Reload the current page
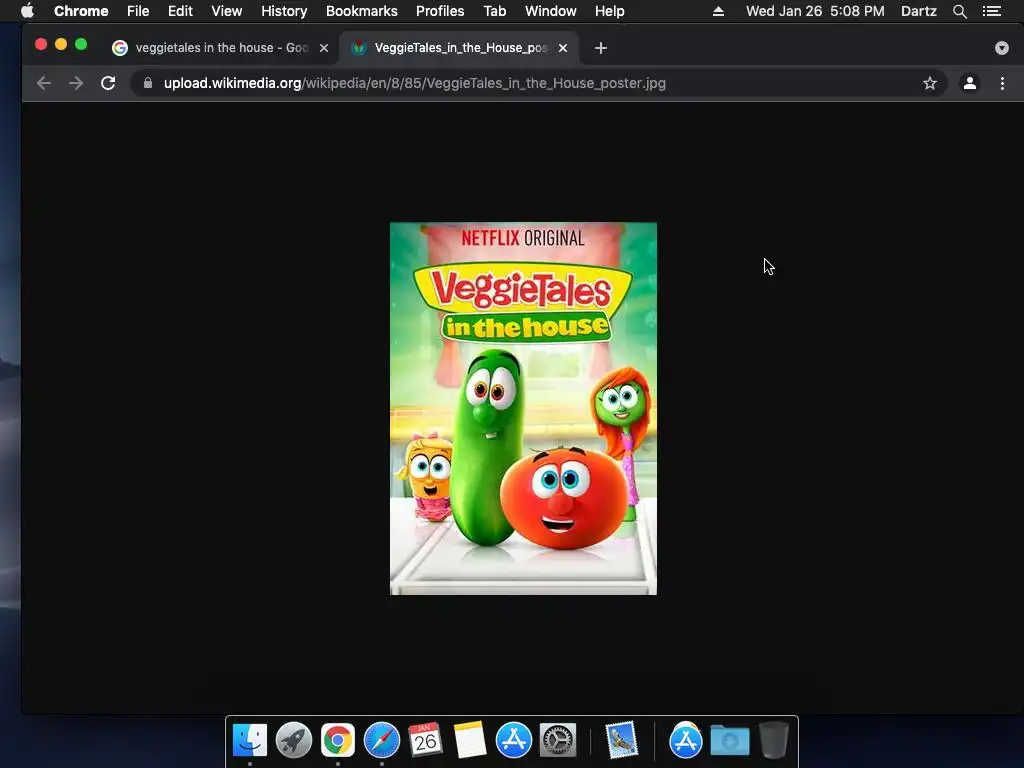Screen dimensions: 1024x768 (108, 83)
